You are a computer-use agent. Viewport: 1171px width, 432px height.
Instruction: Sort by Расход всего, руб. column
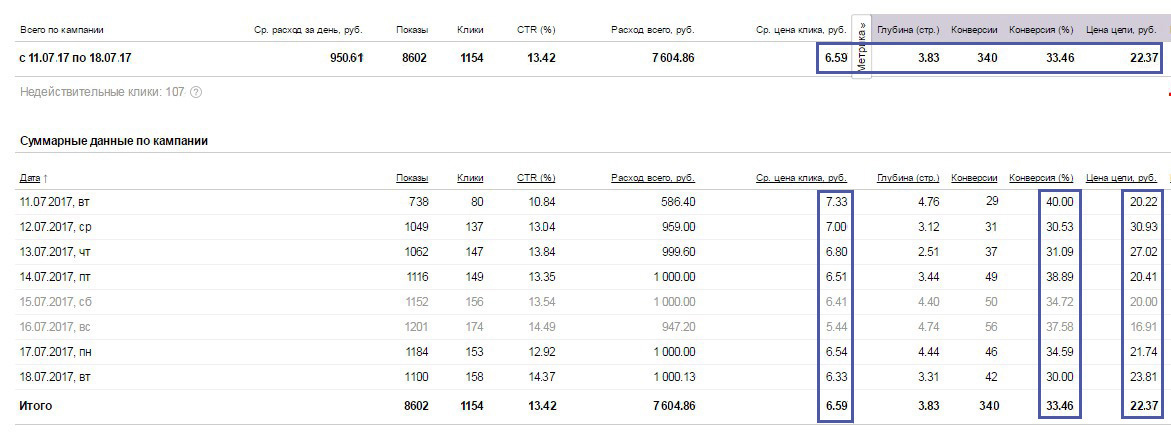tap(652, 178)
